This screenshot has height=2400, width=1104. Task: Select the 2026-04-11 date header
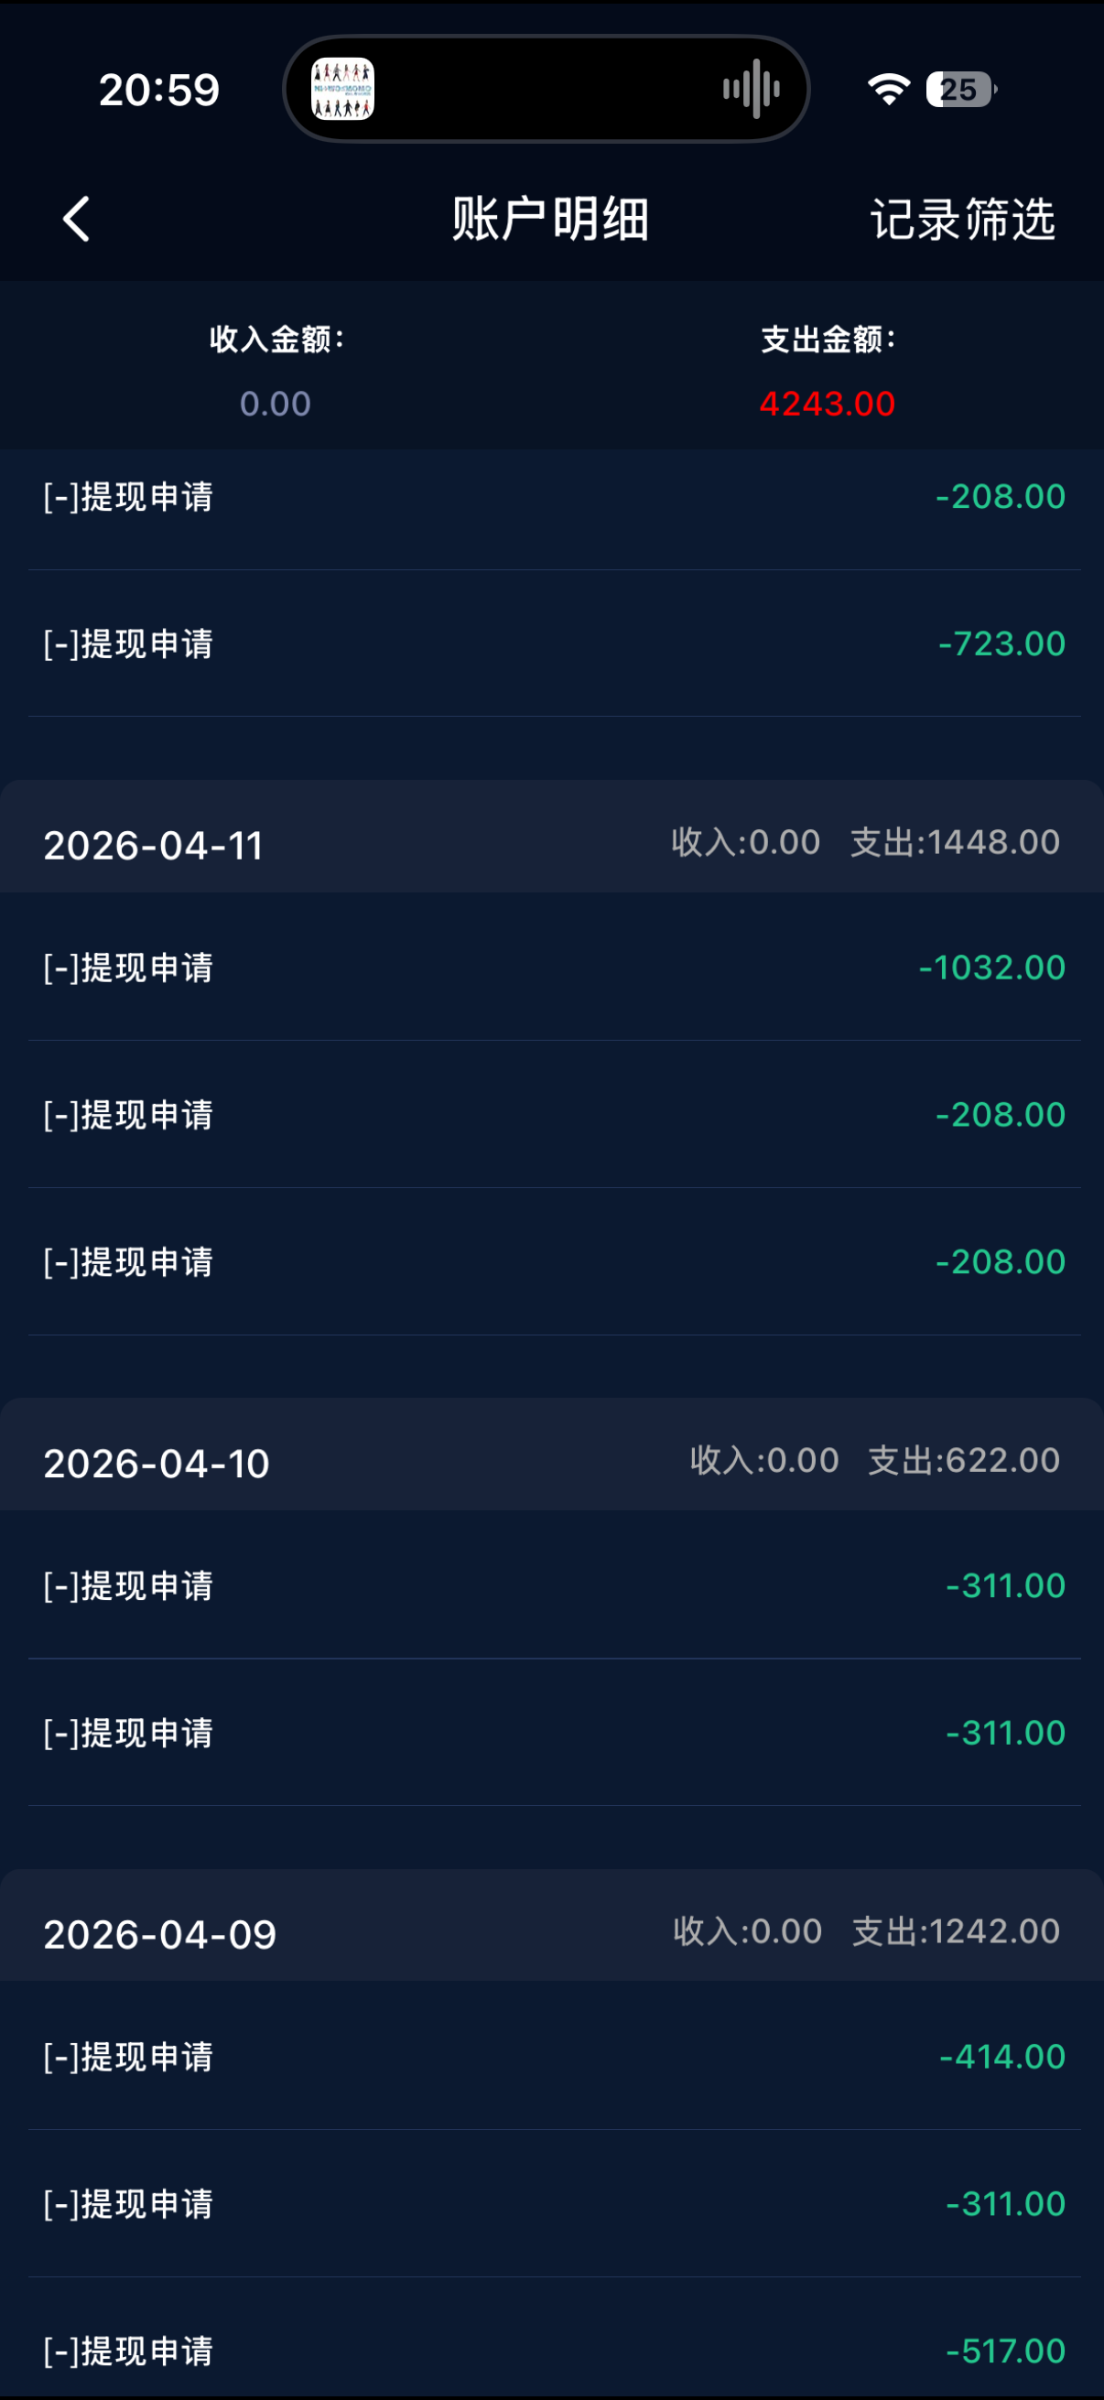[153, 846]
